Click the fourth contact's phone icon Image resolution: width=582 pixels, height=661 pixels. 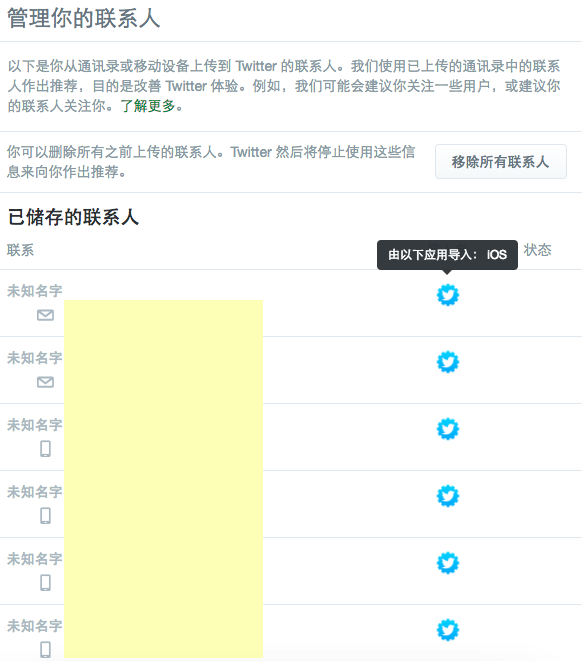tap(46, 516)
